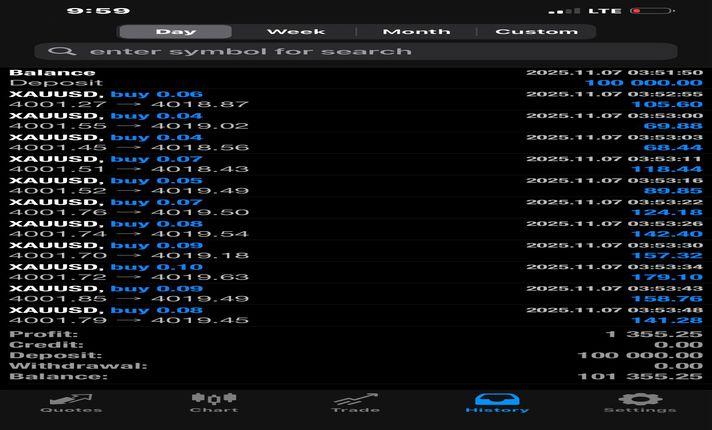Tap the profit value 179.10
This screenshot has height=430, width=712.
pyautogui.click(x=667, y=277)
